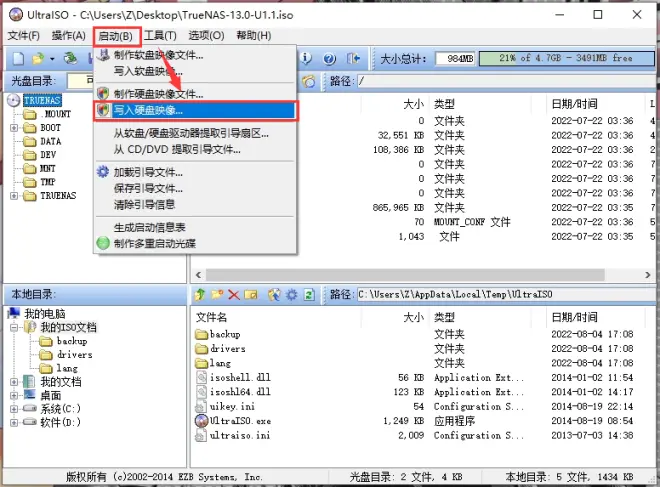
Task: Click the green Refresh icon in local toolbar
Action: tap(309, 295)
